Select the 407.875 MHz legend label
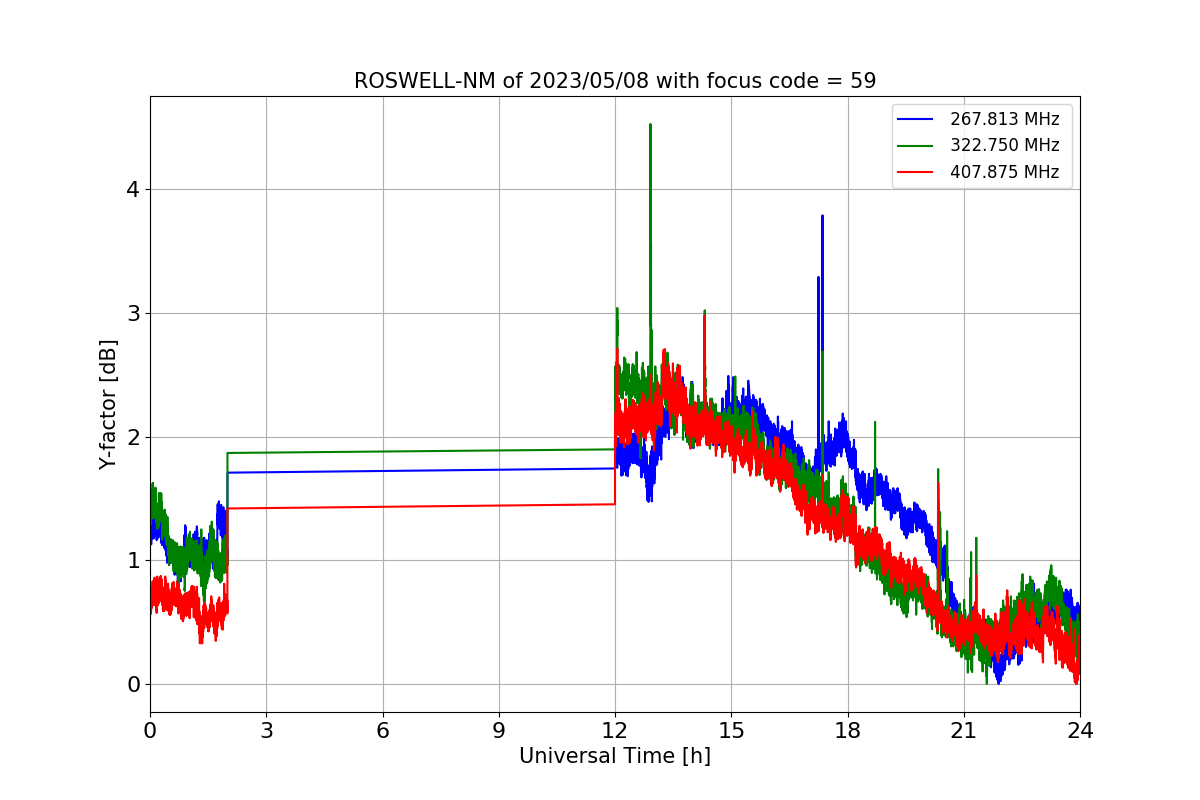Viewport: 1200px width, 800px height. pos(1004,172)
